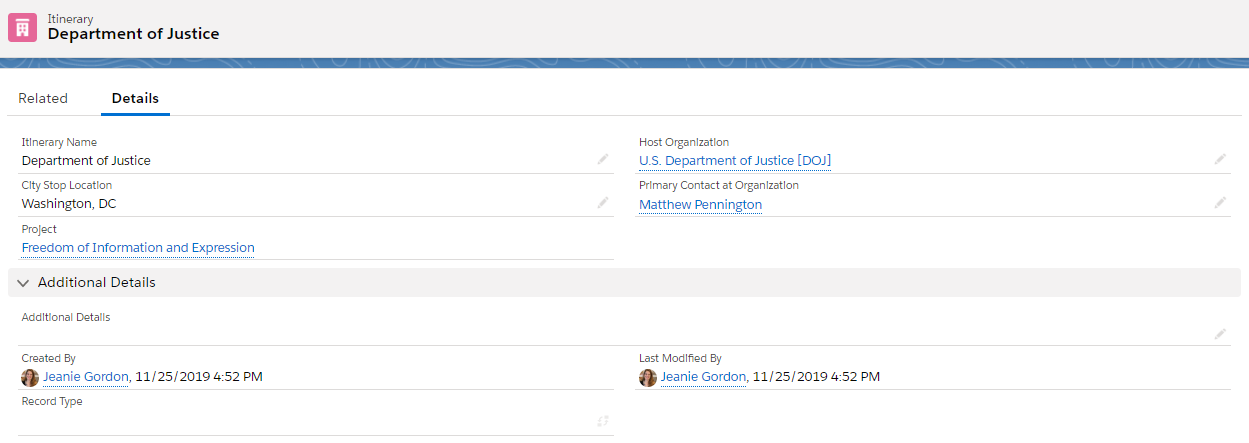
Task: Collapse the Additional Details section
Action: [23, 283]
